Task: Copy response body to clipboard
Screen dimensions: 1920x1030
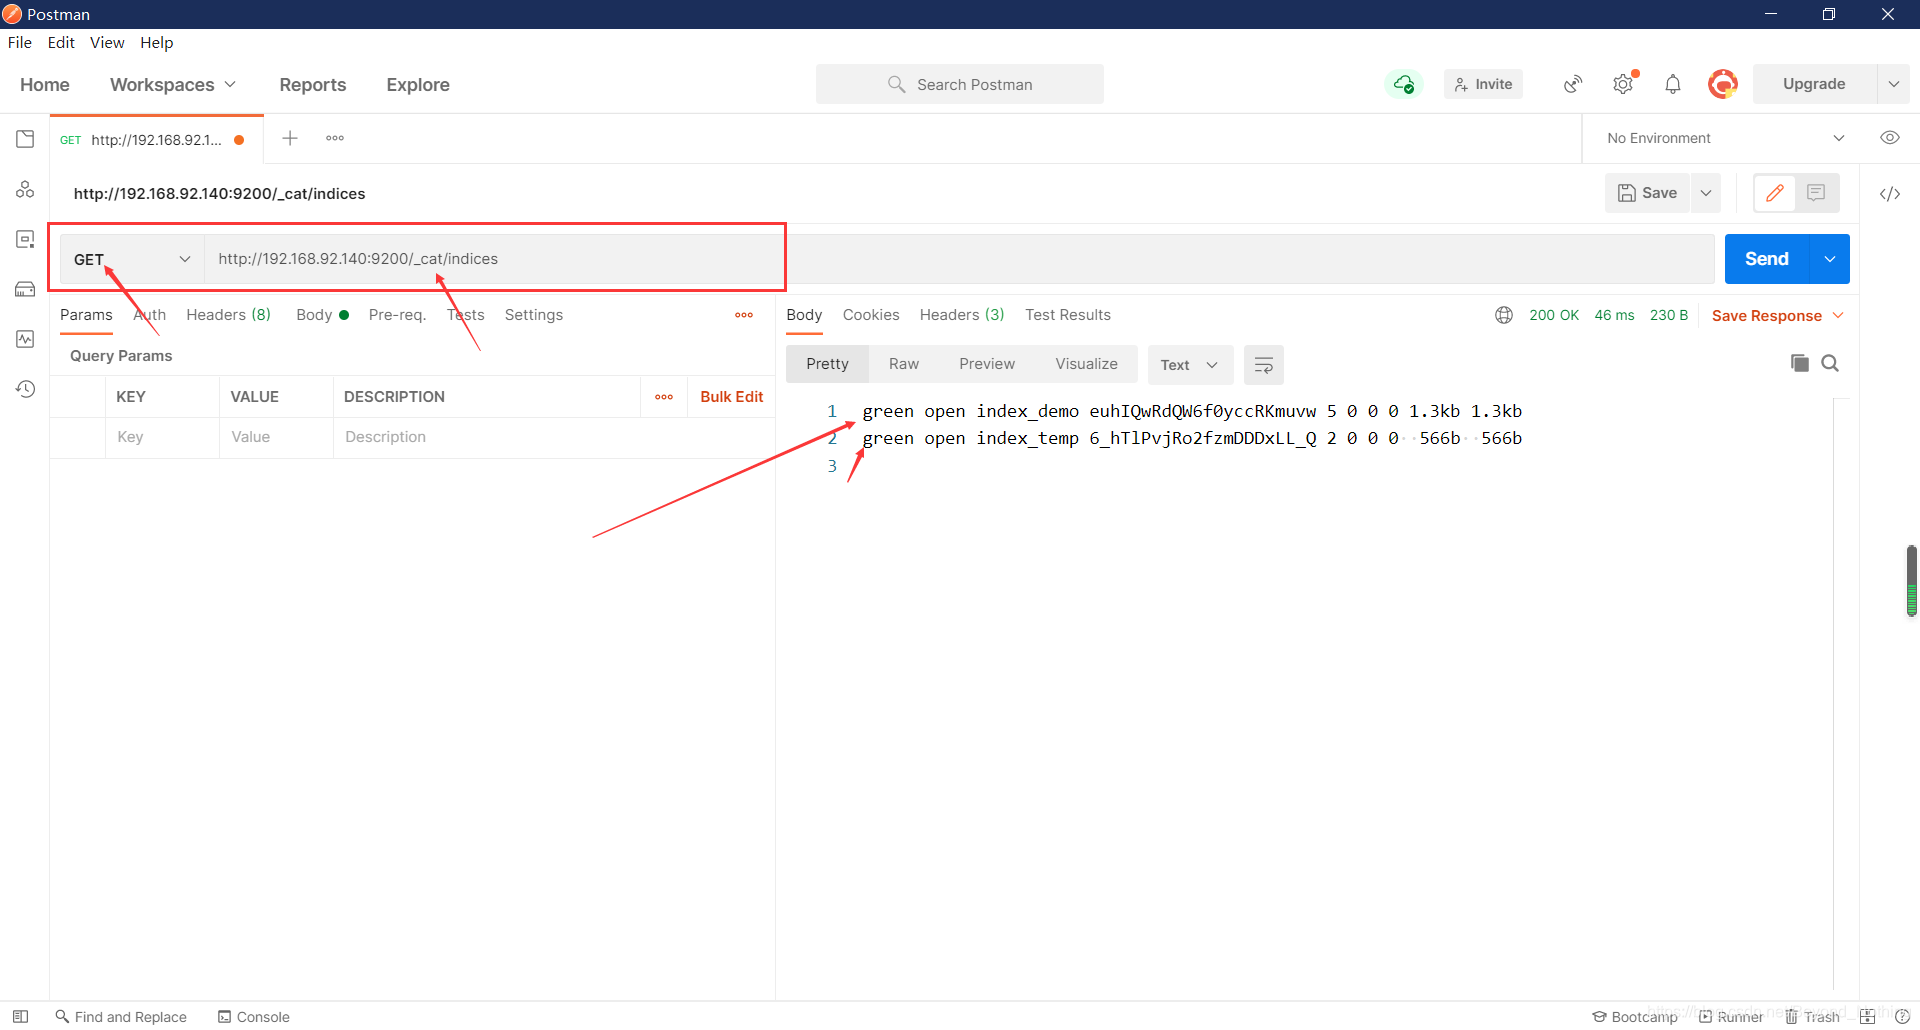Action: click(x=1800, y=363)
